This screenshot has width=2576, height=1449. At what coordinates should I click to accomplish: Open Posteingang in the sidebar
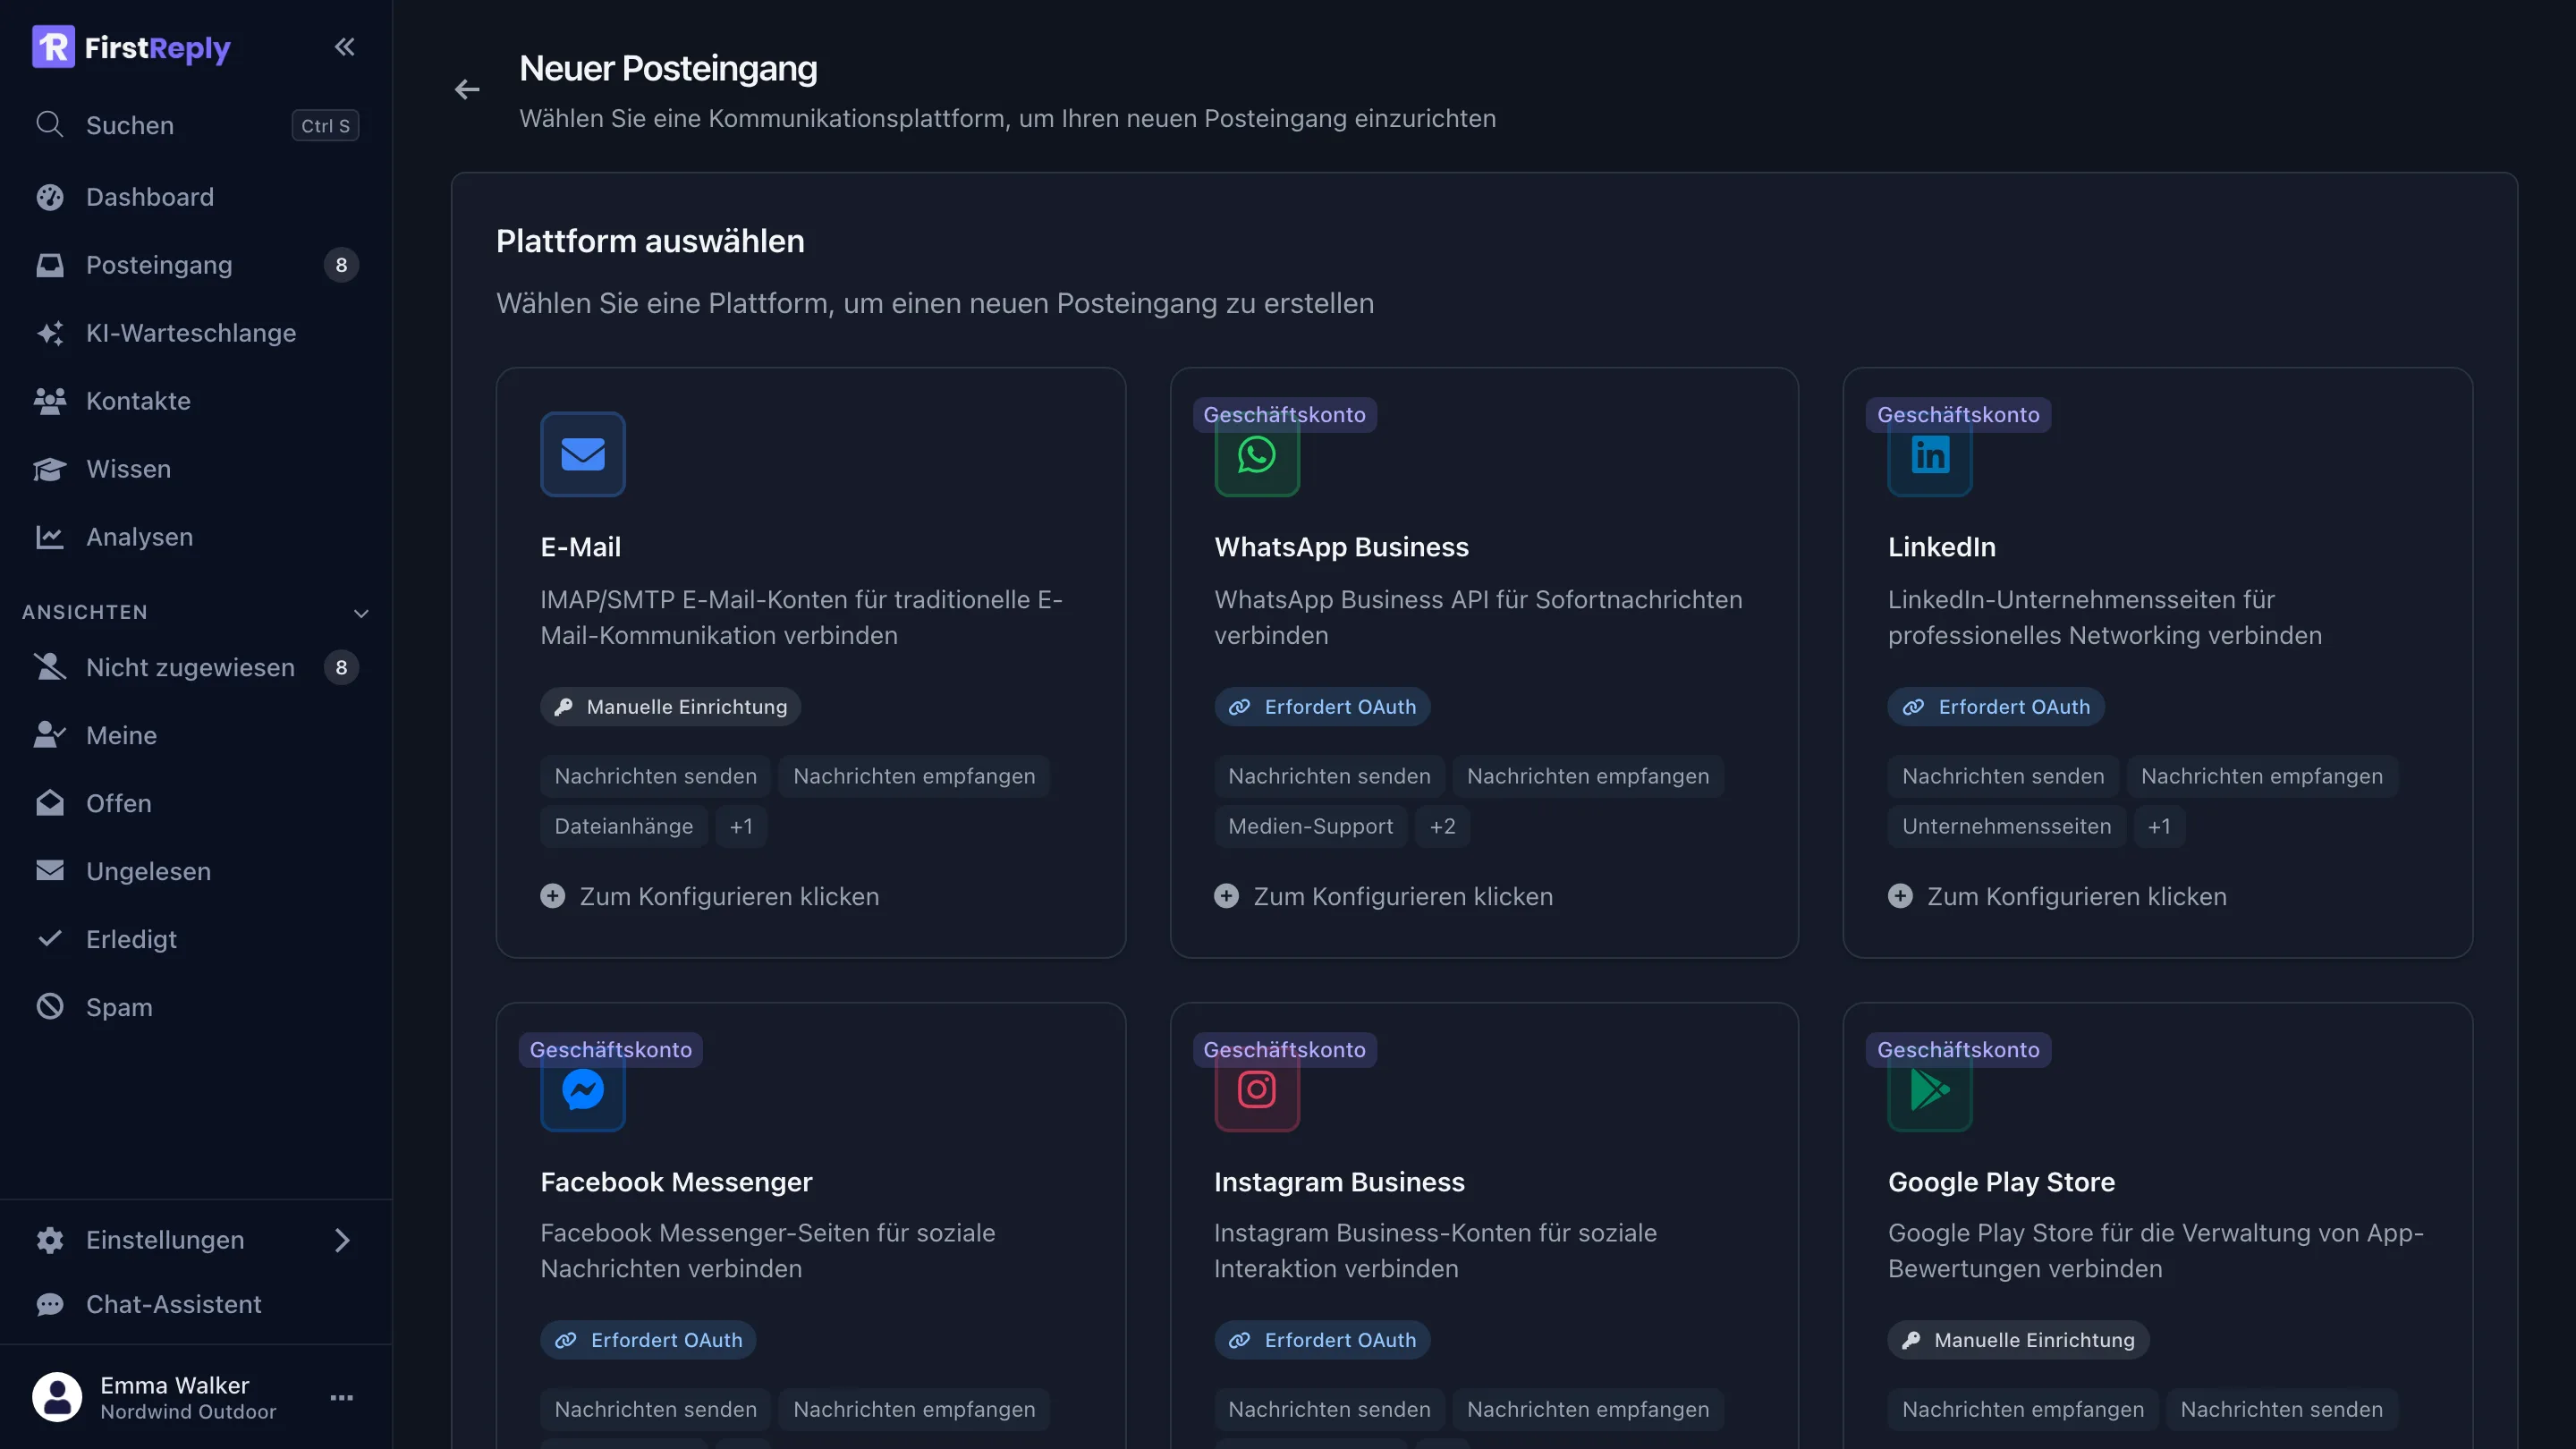click(x=196, y=265)
